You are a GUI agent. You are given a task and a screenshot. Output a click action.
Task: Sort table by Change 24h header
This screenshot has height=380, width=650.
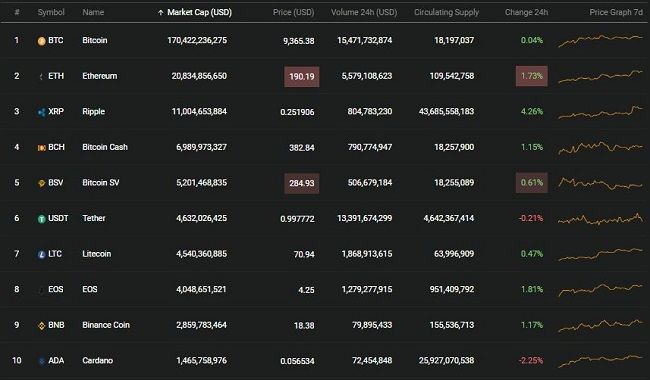click(526, 12)
